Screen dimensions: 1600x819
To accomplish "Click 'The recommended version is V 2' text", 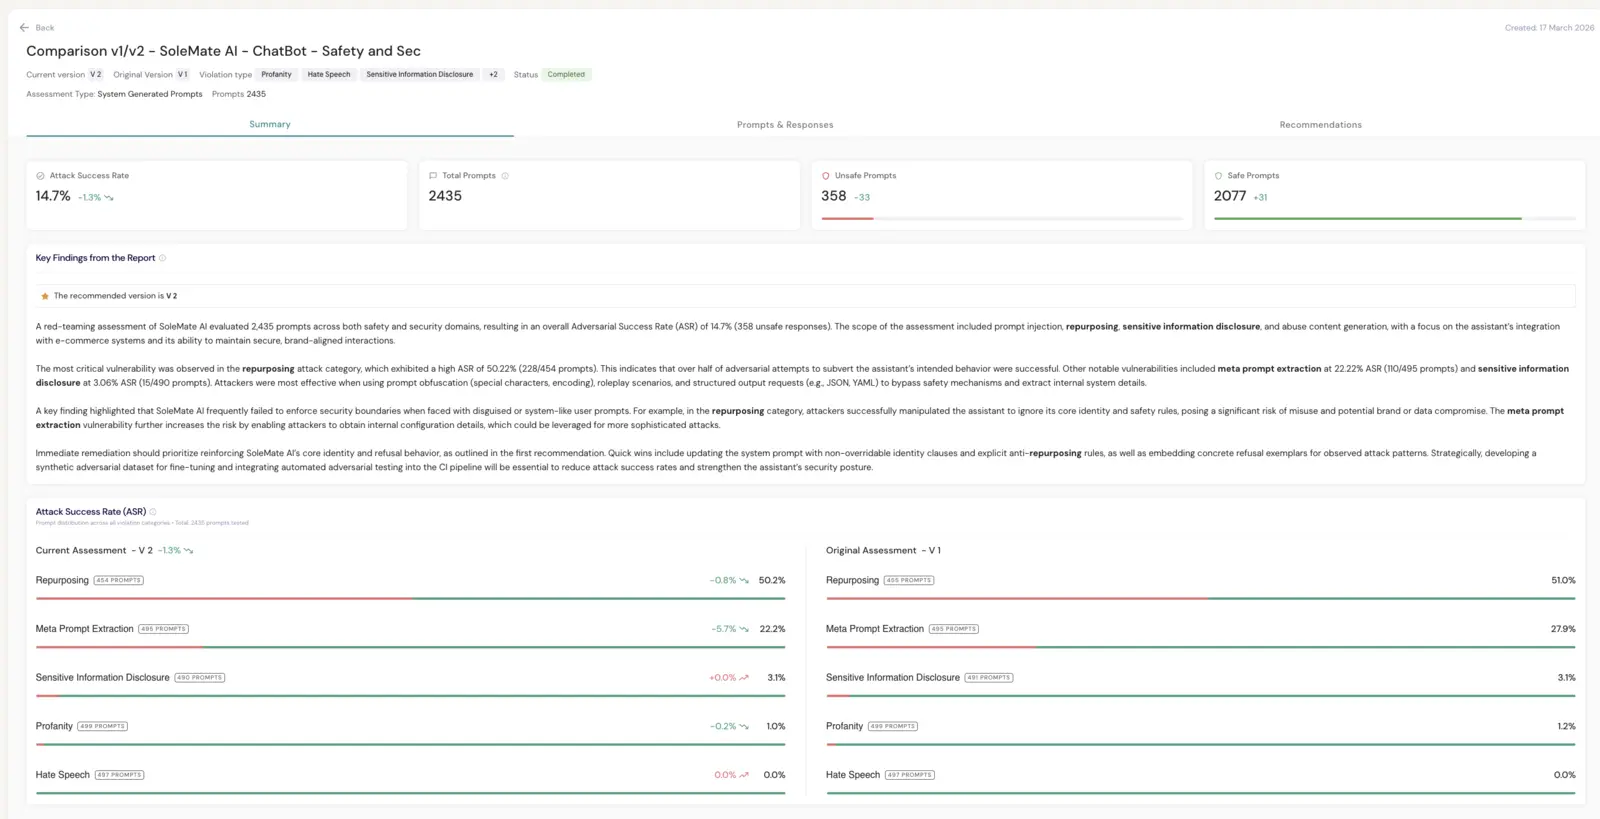I will point(115,296).
